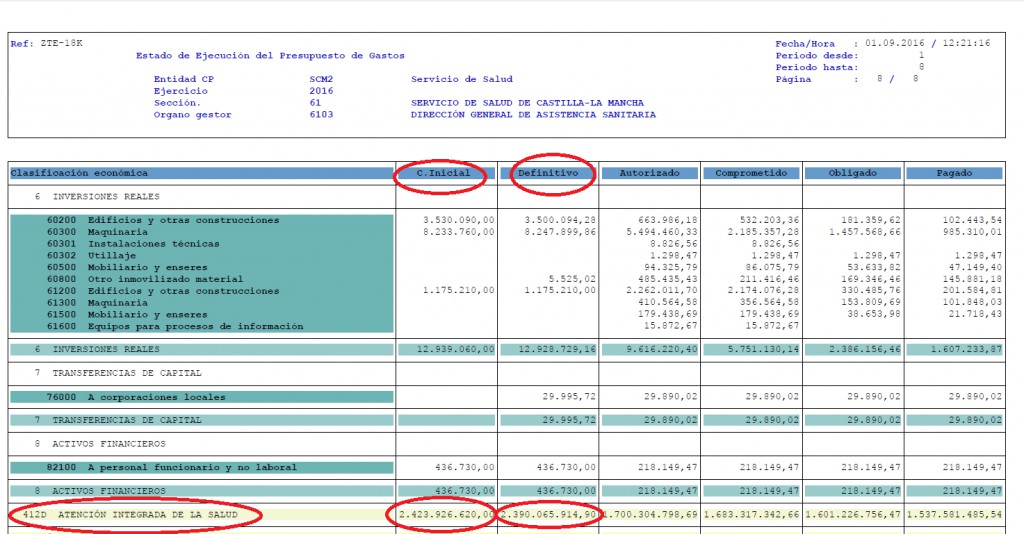Click the entity code 'SCM2'

pyautogui.click(x=321, y=79)
